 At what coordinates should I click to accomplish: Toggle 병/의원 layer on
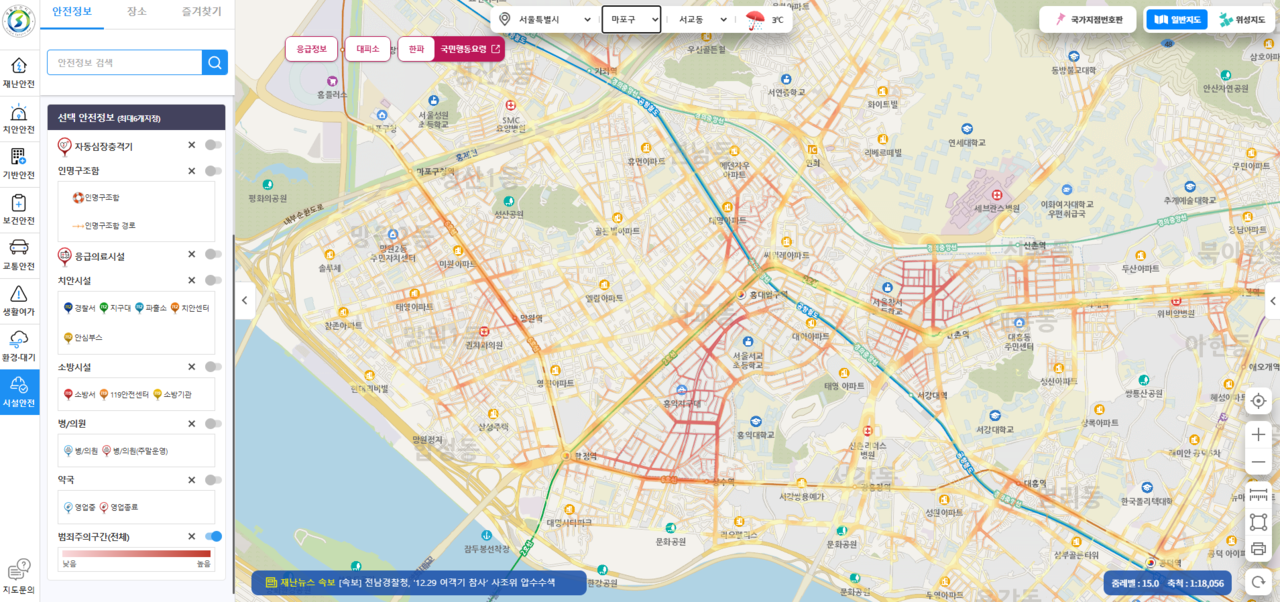[213, 424]
